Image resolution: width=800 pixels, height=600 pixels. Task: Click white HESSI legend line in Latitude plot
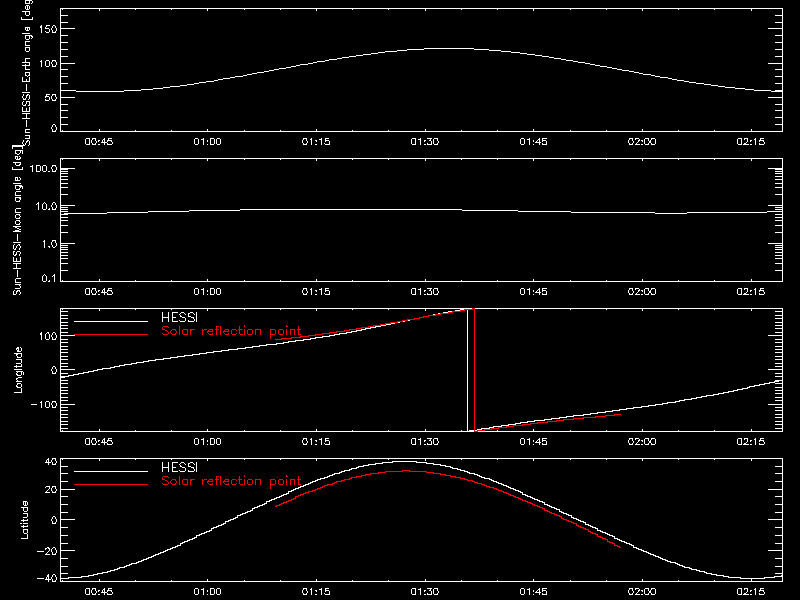pyautogui.click(x=111, y=471)
